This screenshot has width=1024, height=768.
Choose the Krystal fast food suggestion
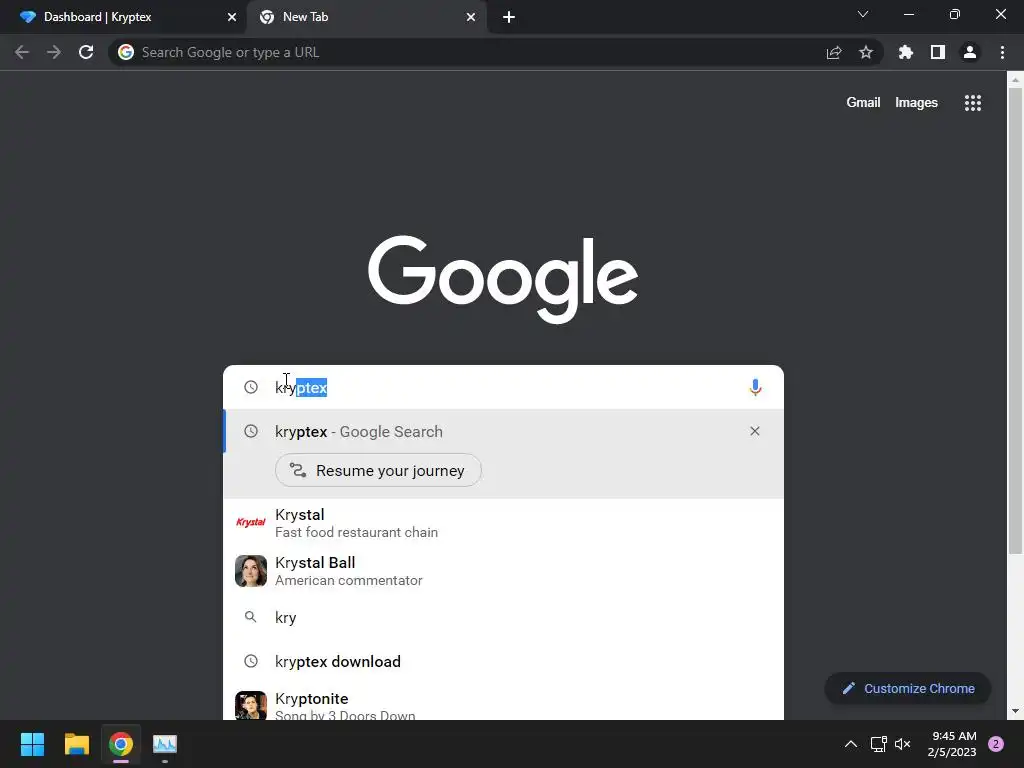click(x=503, y=522)
